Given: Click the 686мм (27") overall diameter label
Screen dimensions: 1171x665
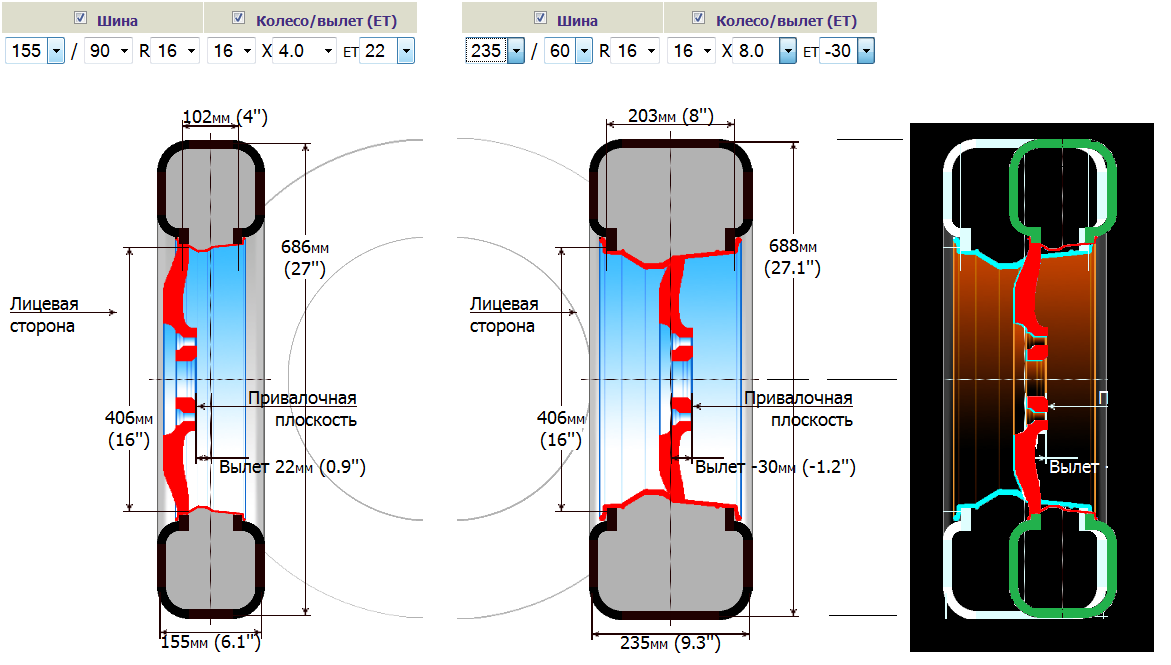Looking at the screenshot, I should pyautogui.click(x=305, y=258).
